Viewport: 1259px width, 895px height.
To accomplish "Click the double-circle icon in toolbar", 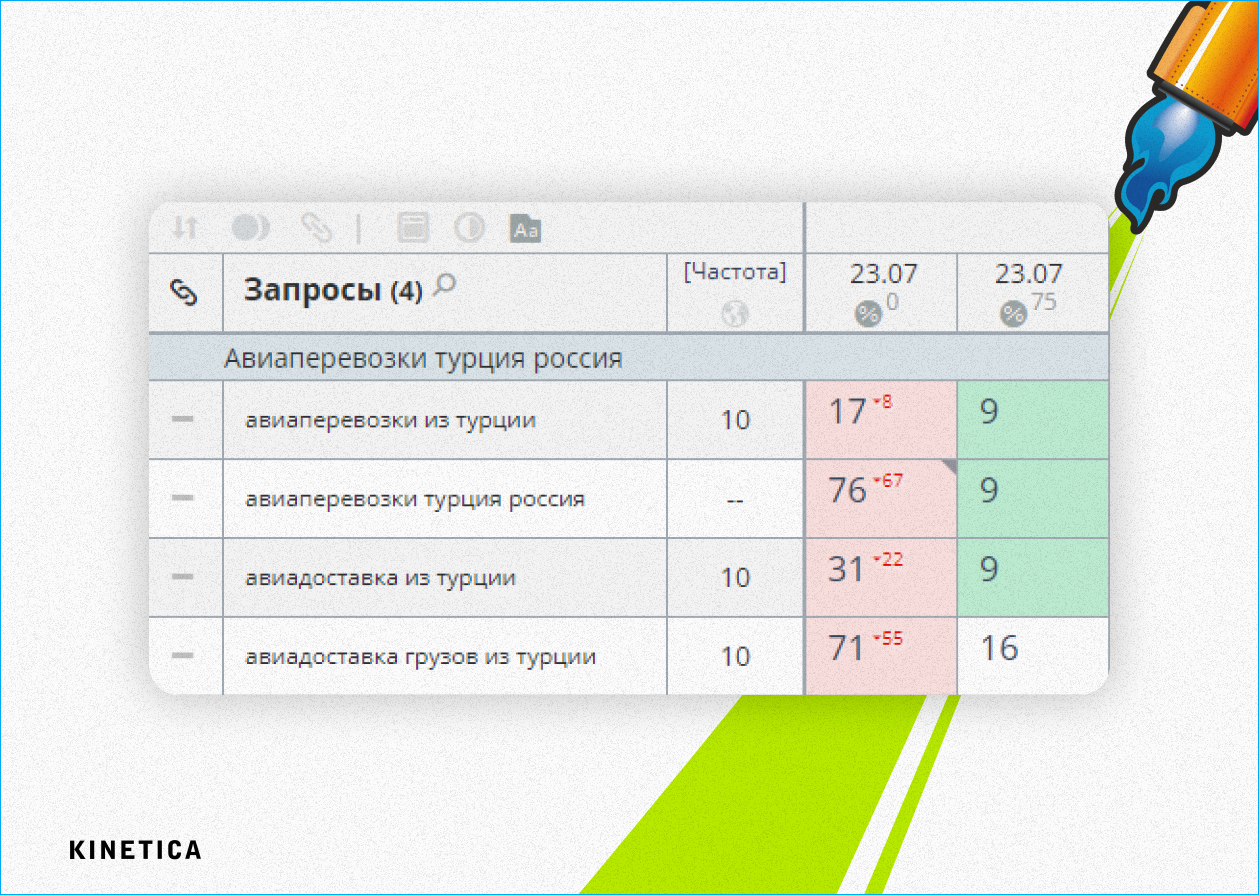I will [x=249, y=228].
